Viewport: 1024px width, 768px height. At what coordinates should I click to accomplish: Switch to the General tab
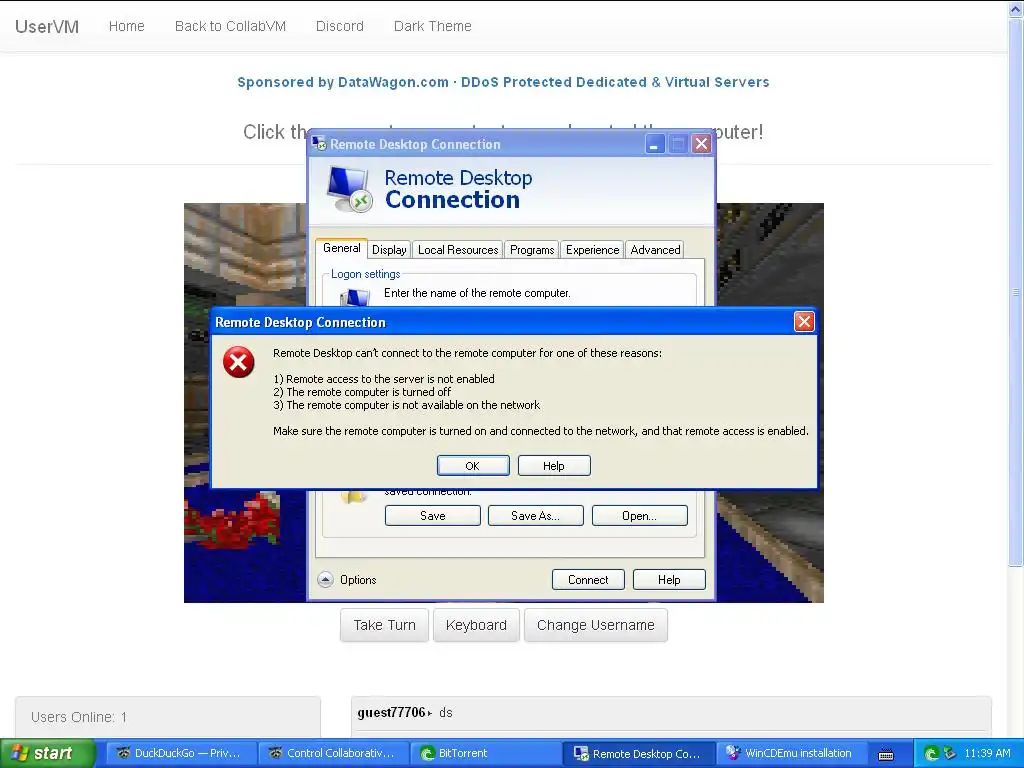(342, 248)
